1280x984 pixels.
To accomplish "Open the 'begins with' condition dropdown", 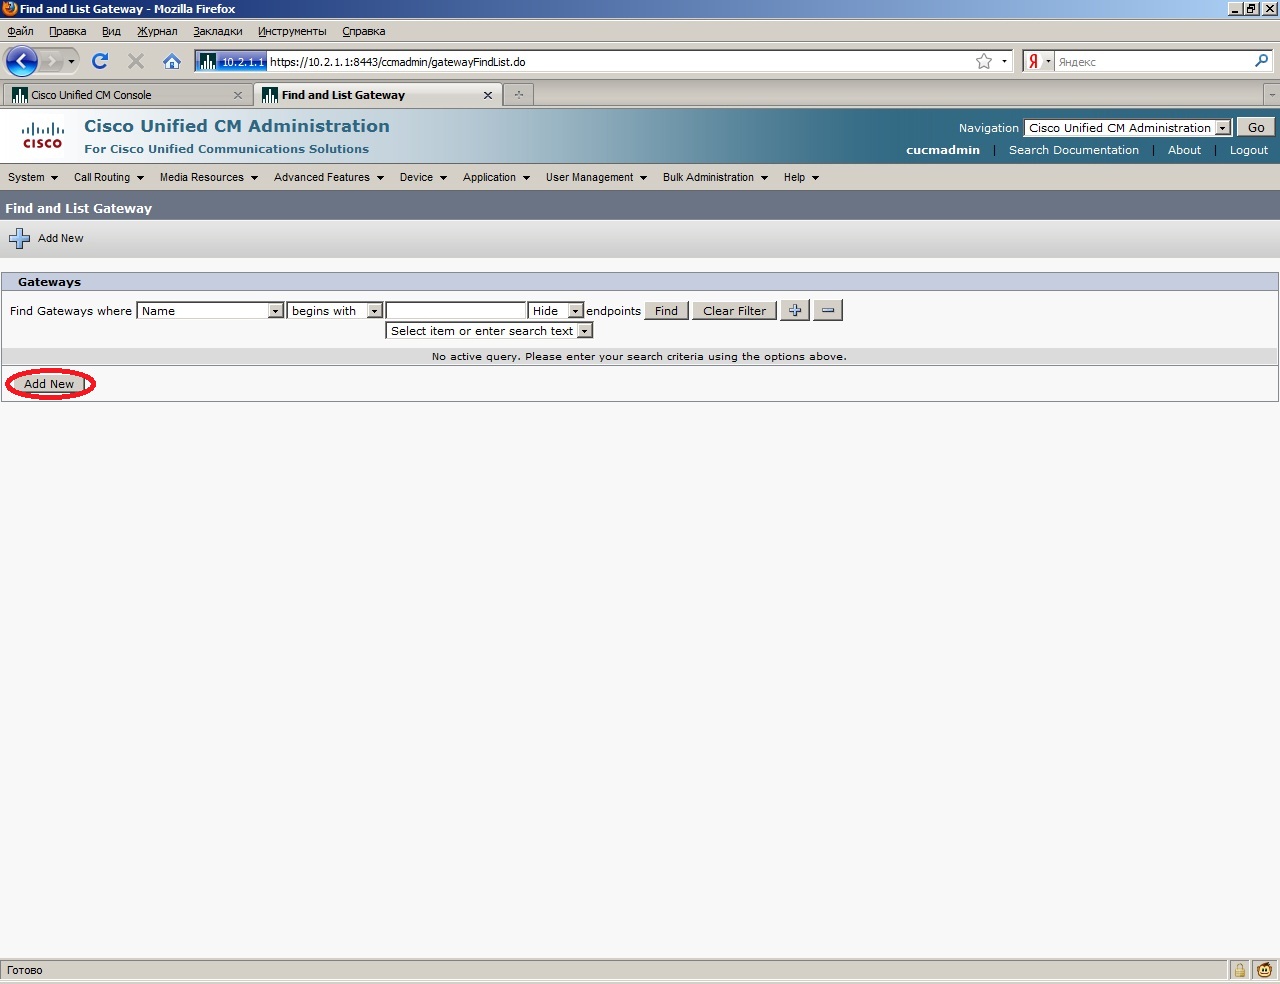I will coord(335,311).
